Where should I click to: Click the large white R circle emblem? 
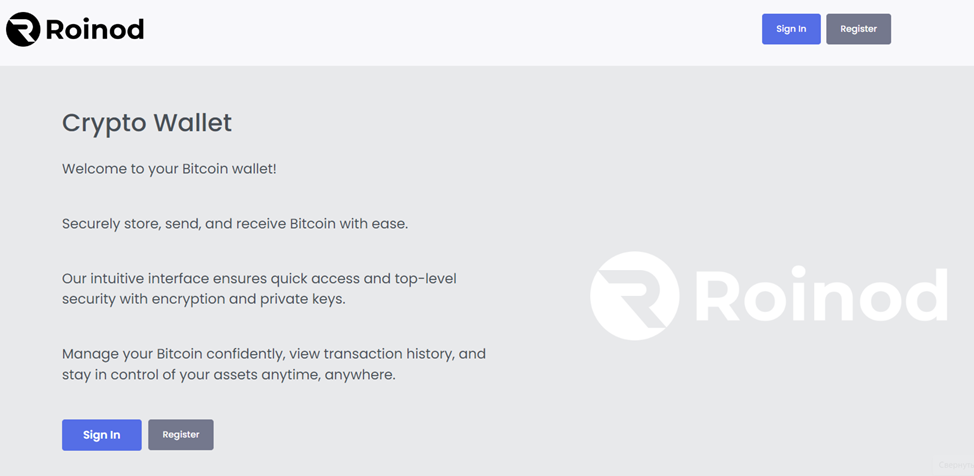coord(634,296)
